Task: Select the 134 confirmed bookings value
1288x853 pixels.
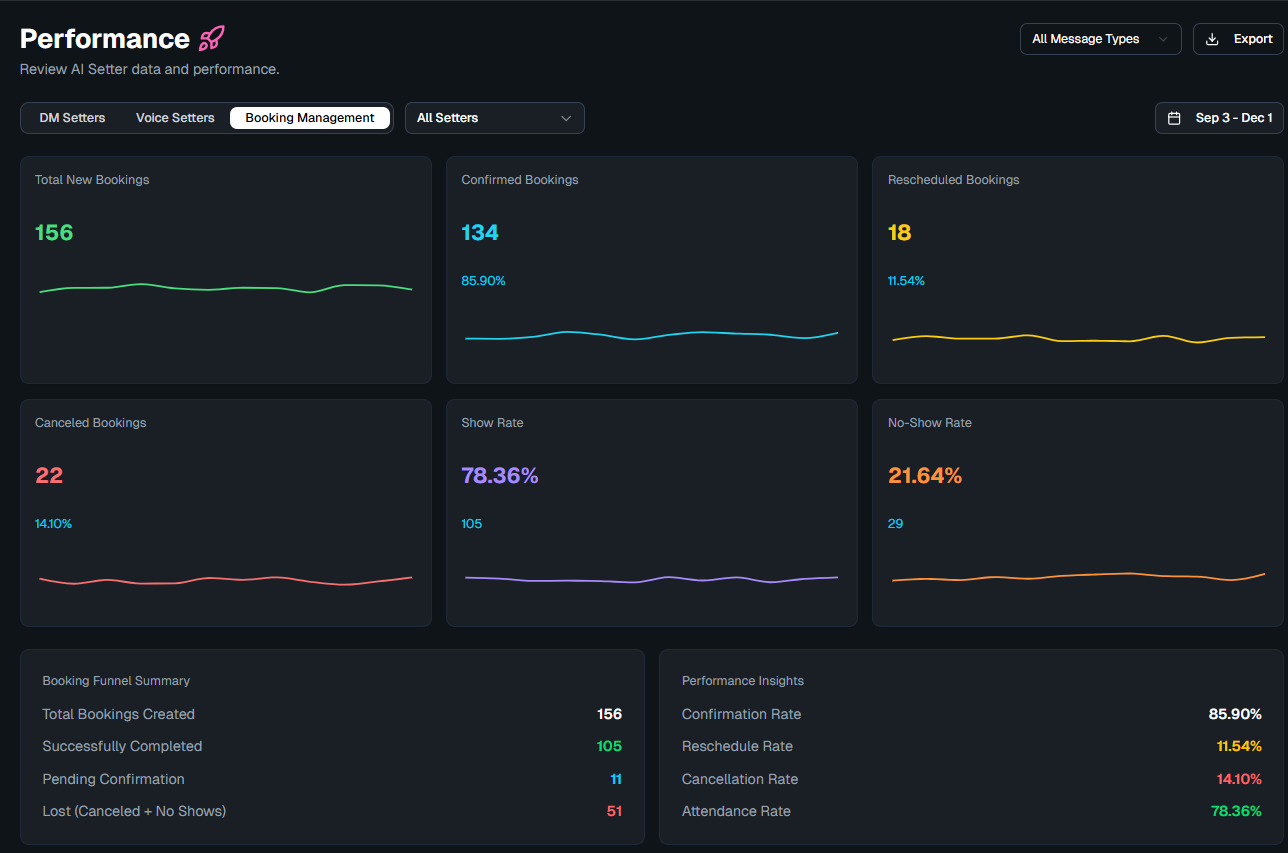Action: pyautogui.click(x=480, y=233)
